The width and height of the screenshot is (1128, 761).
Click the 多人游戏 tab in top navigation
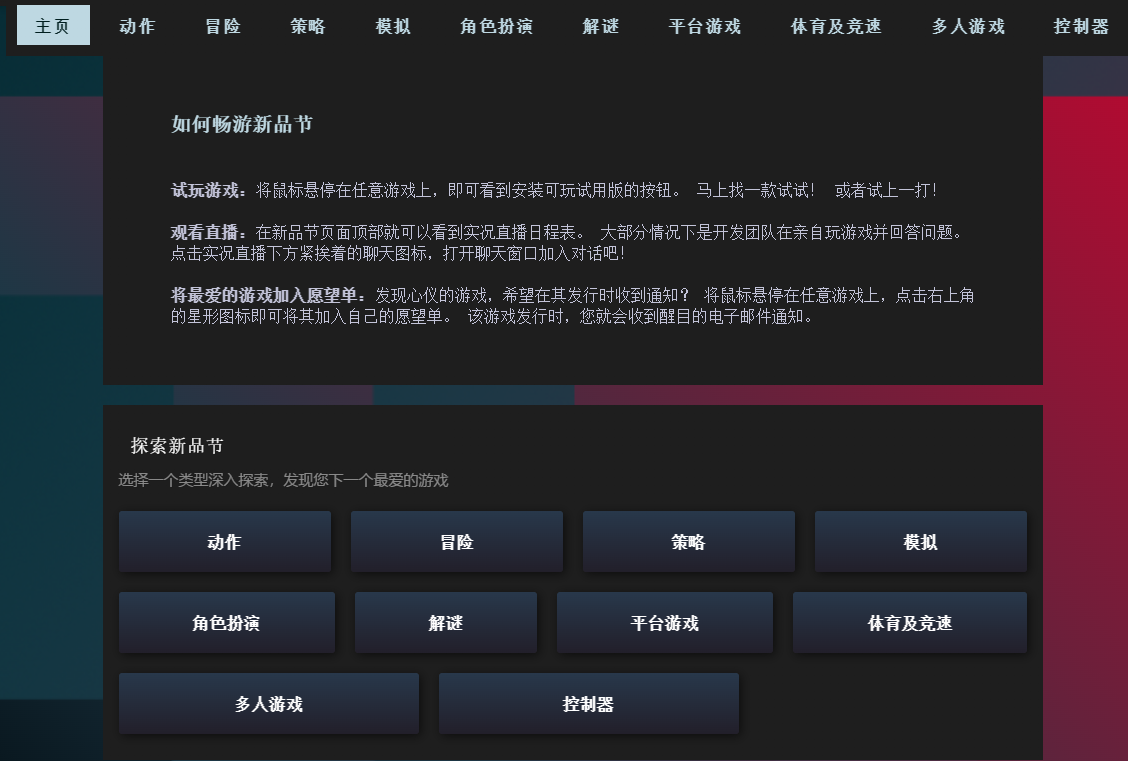pyautogui.click(x=968, y=26)
